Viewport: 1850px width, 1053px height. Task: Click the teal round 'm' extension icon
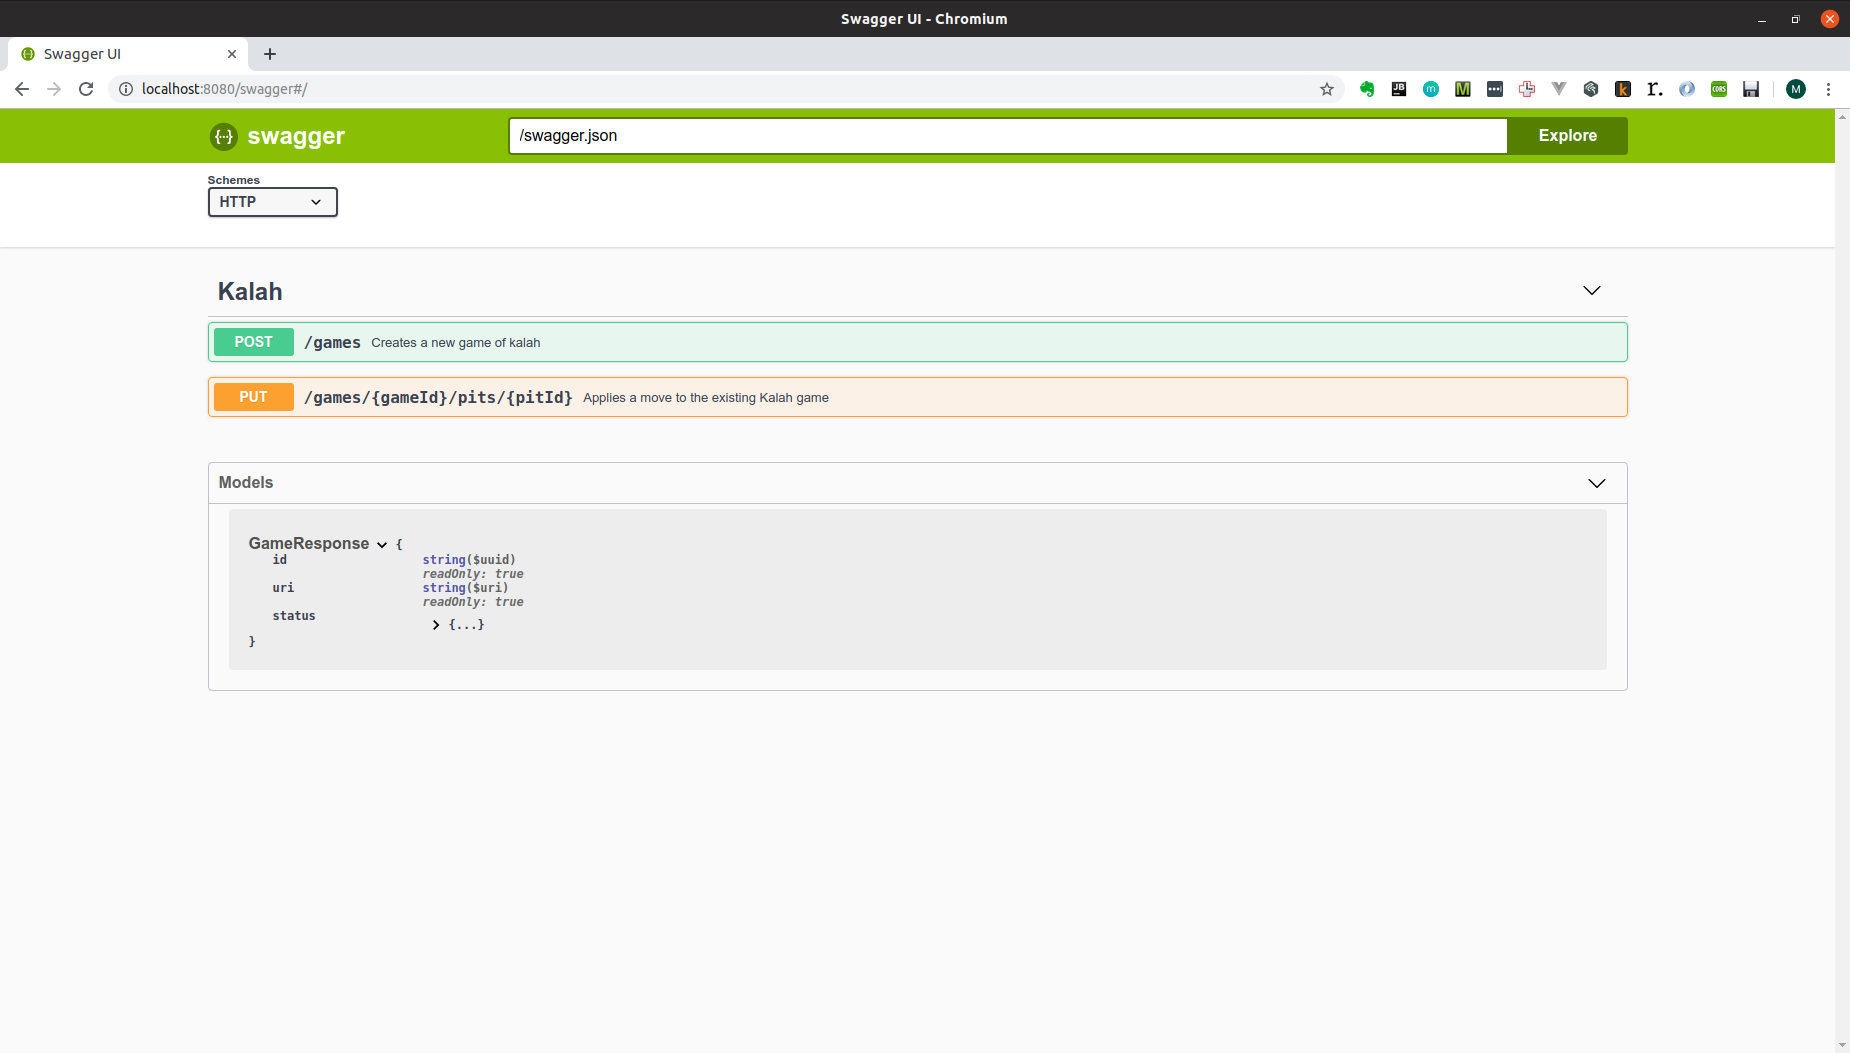coord(1431,89)
